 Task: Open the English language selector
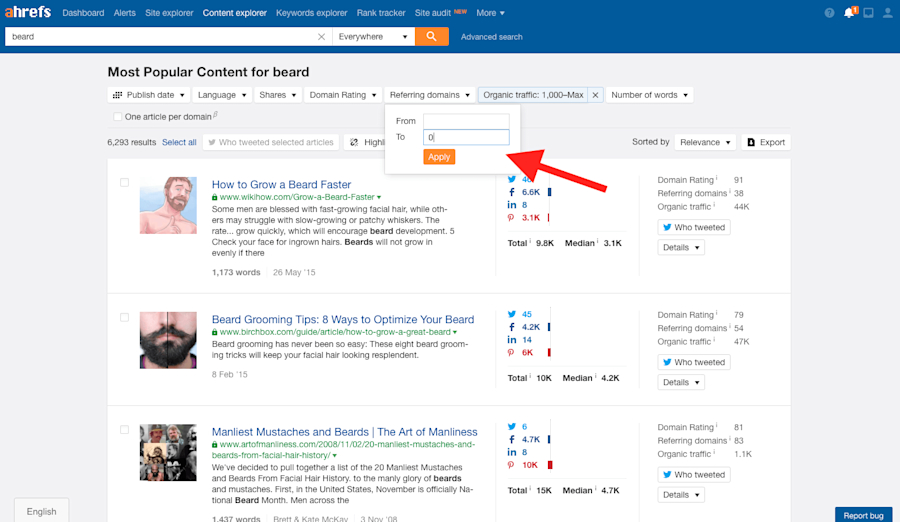point(41,511)
